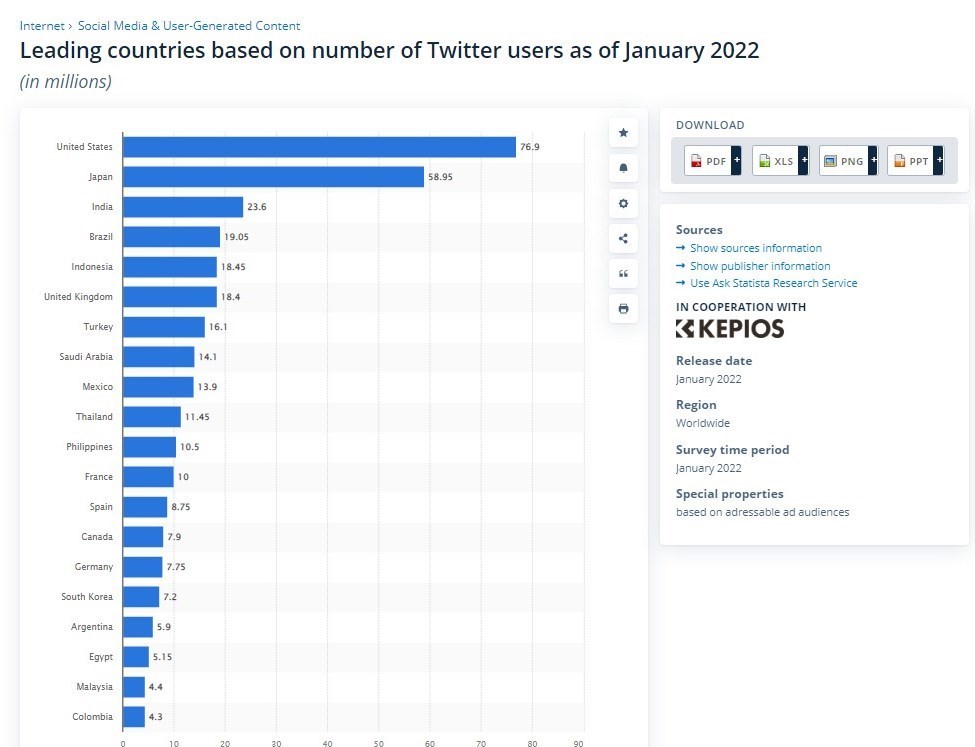The width and height of the screenshot is (975, 747).
Task: Open Use Ask Statista Research Service
Action: click(x=773, y=283)
